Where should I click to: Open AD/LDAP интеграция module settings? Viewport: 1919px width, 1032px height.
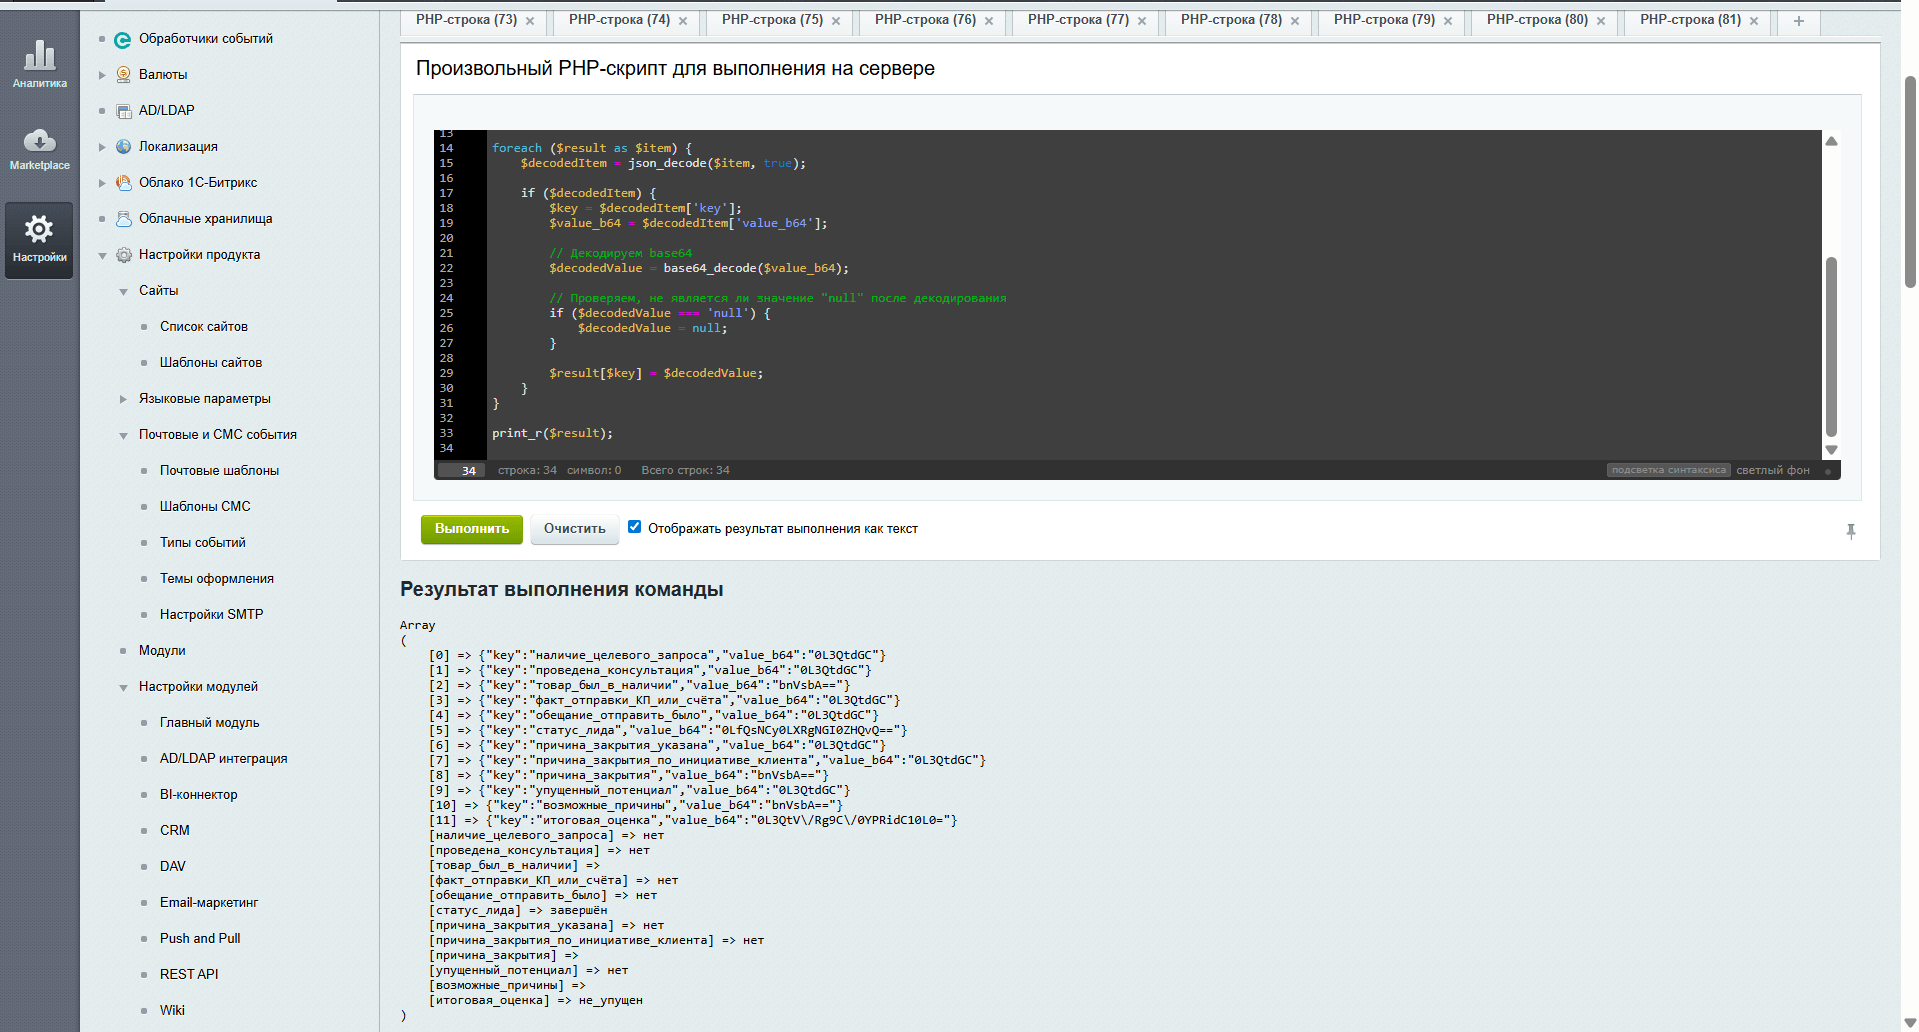click(224, 759)
